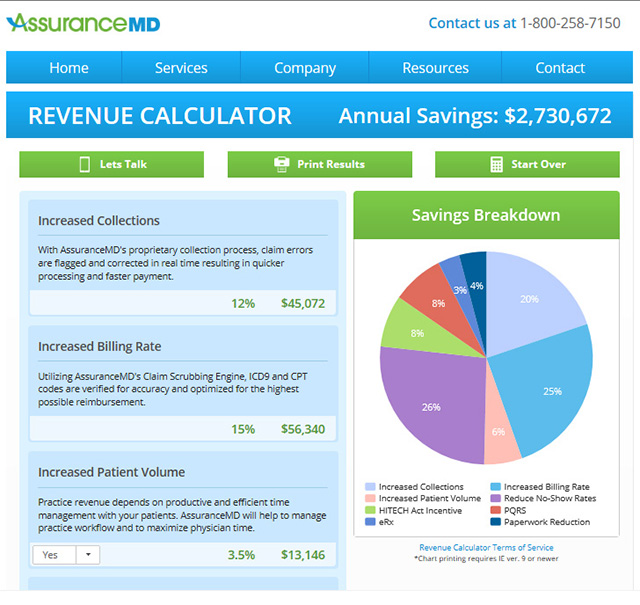Click the HITECH Act Incentive legend swatch
Image resolution: width=640 pixels, height=605 pixels.
pos(370,510)
